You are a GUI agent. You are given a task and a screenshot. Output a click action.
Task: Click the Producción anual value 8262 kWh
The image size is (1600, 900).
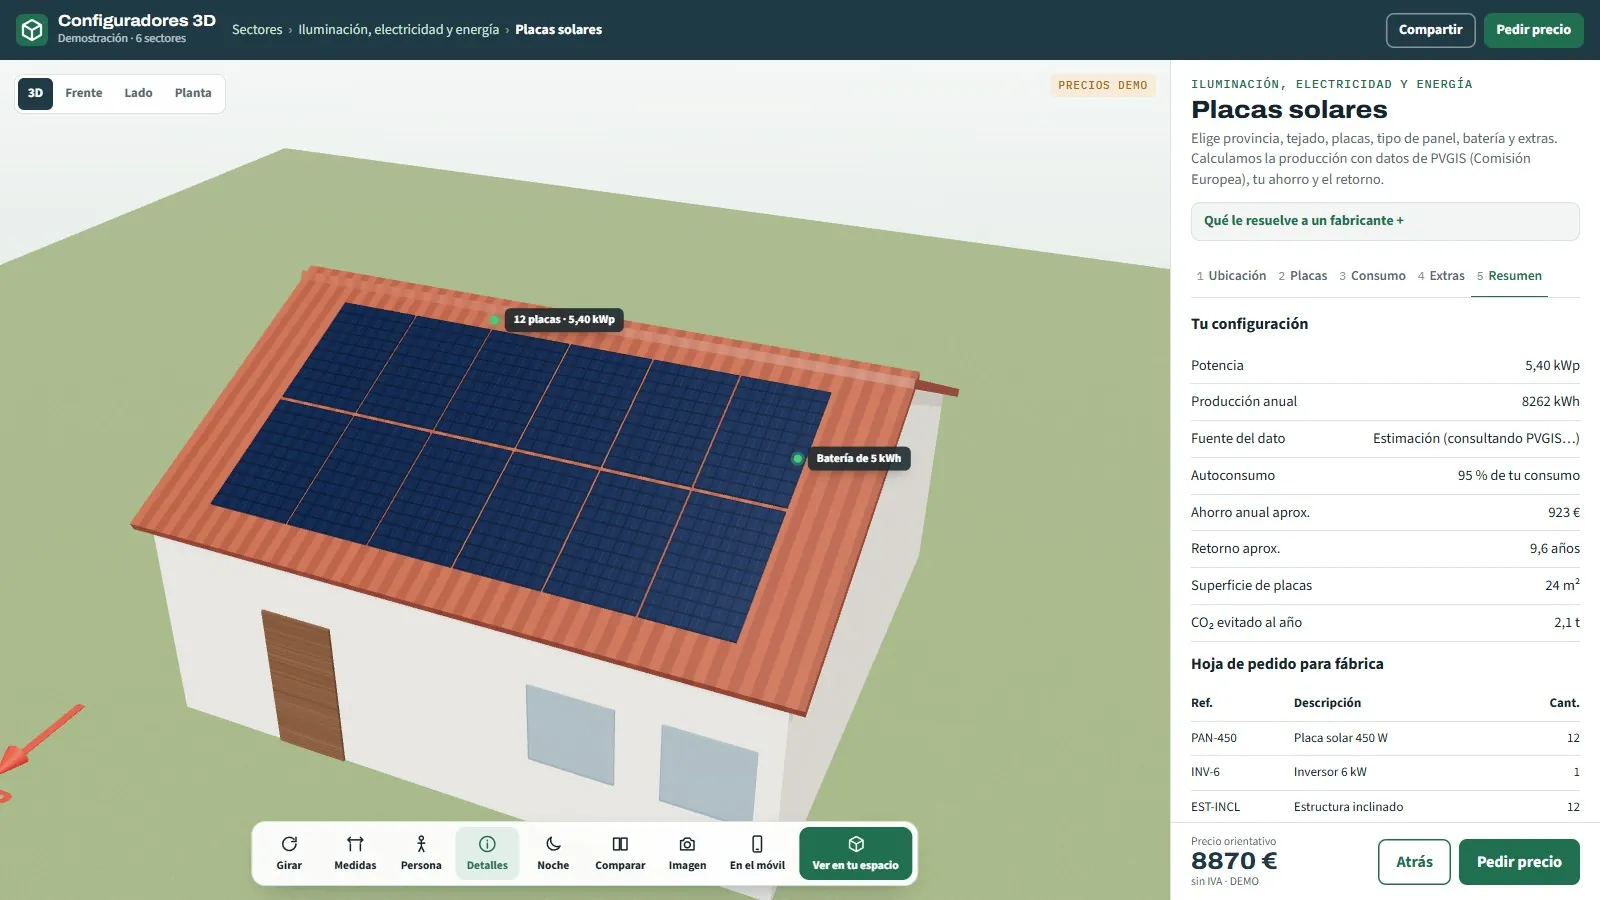point(1550,402)
